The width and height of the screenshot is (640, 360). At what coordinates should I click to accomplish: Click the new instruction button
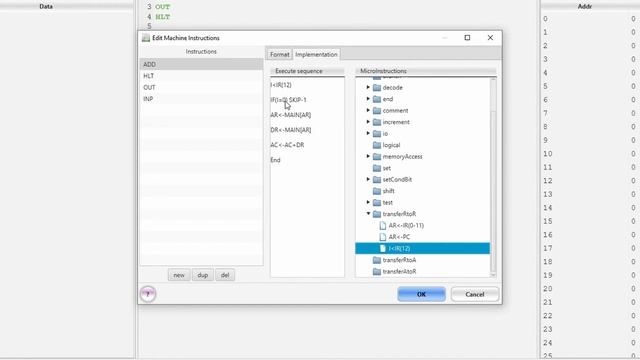(x=179, y=275)
